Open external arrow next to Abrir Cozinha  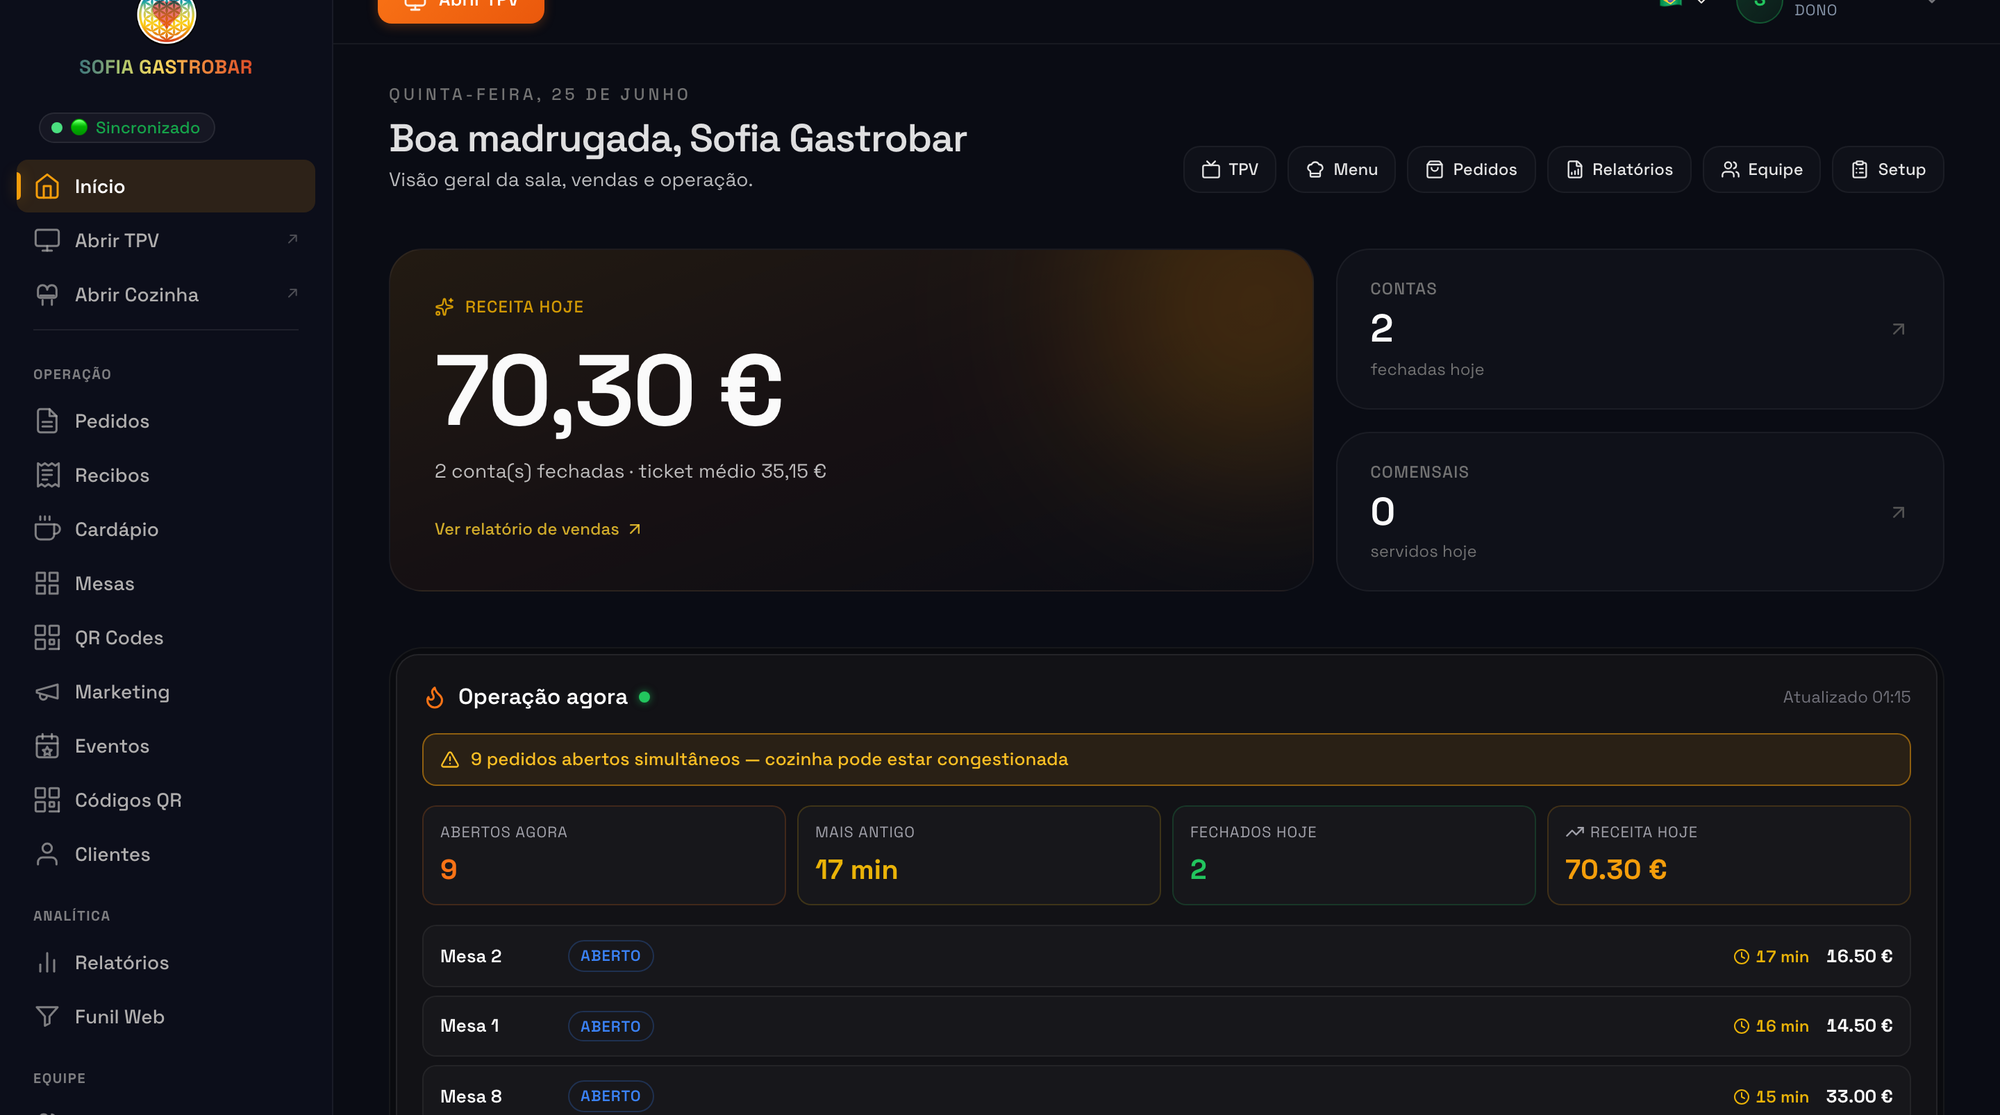pos(293,293)
